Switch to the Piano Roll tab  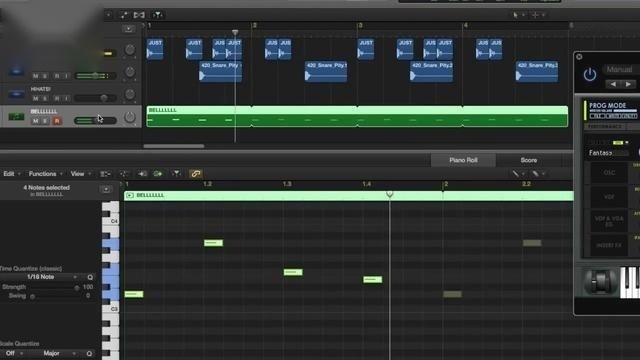tap(463, 160)
